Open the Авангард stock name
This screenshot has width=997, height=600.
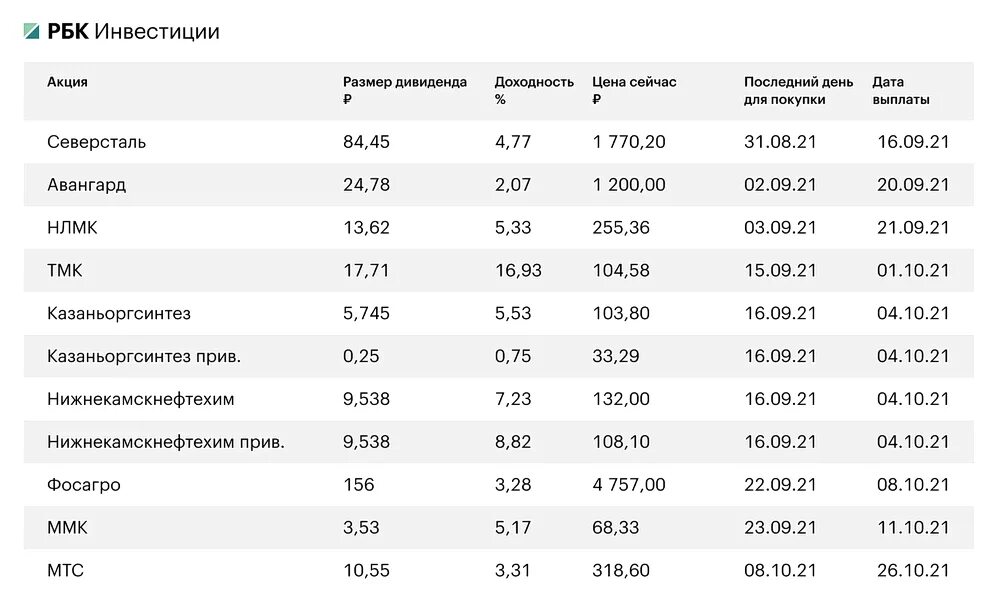click(86, 185)
